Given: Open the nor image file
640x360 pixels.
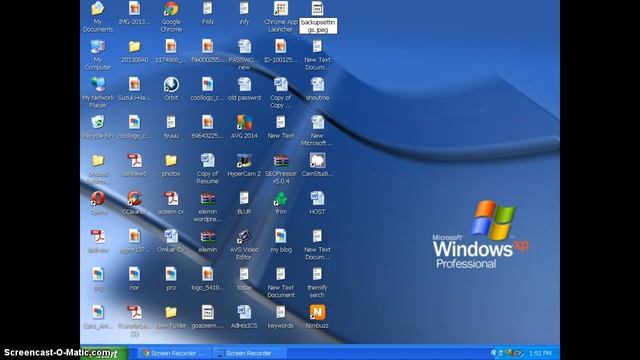Looking at the screenshot, I should tap(134, 274).
